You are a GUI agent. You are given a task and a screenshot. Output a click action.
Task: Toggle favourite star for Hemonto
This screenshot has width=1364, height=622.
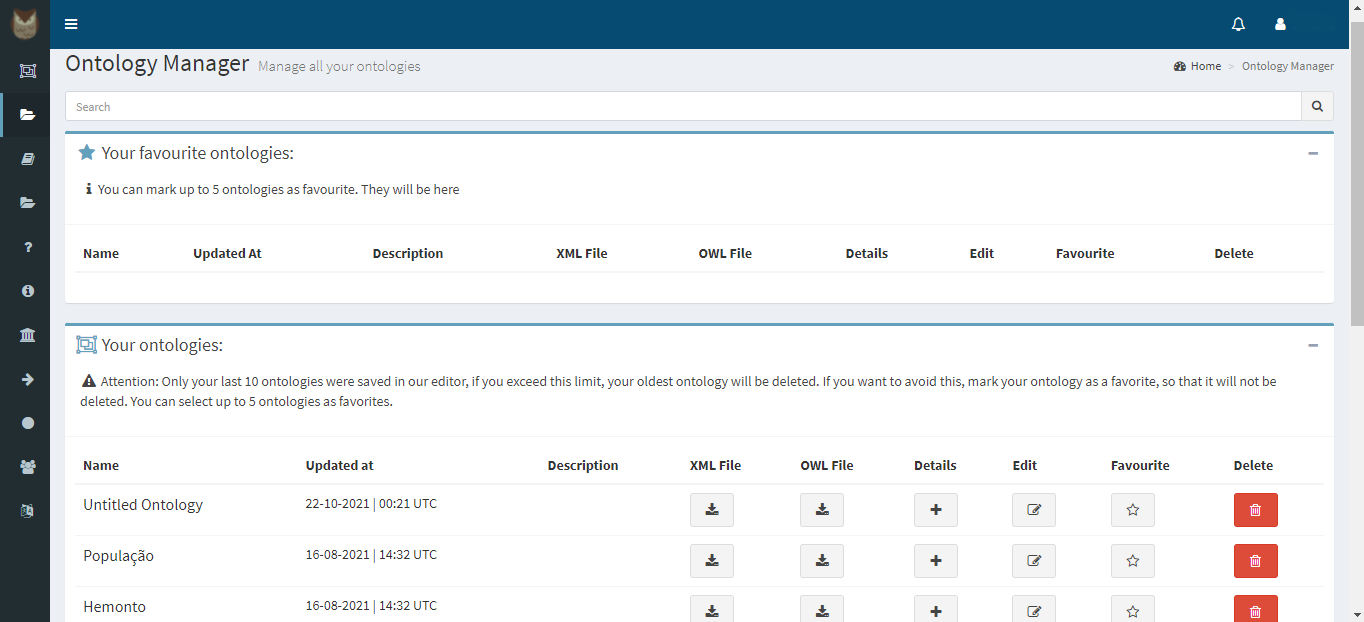1132,610
